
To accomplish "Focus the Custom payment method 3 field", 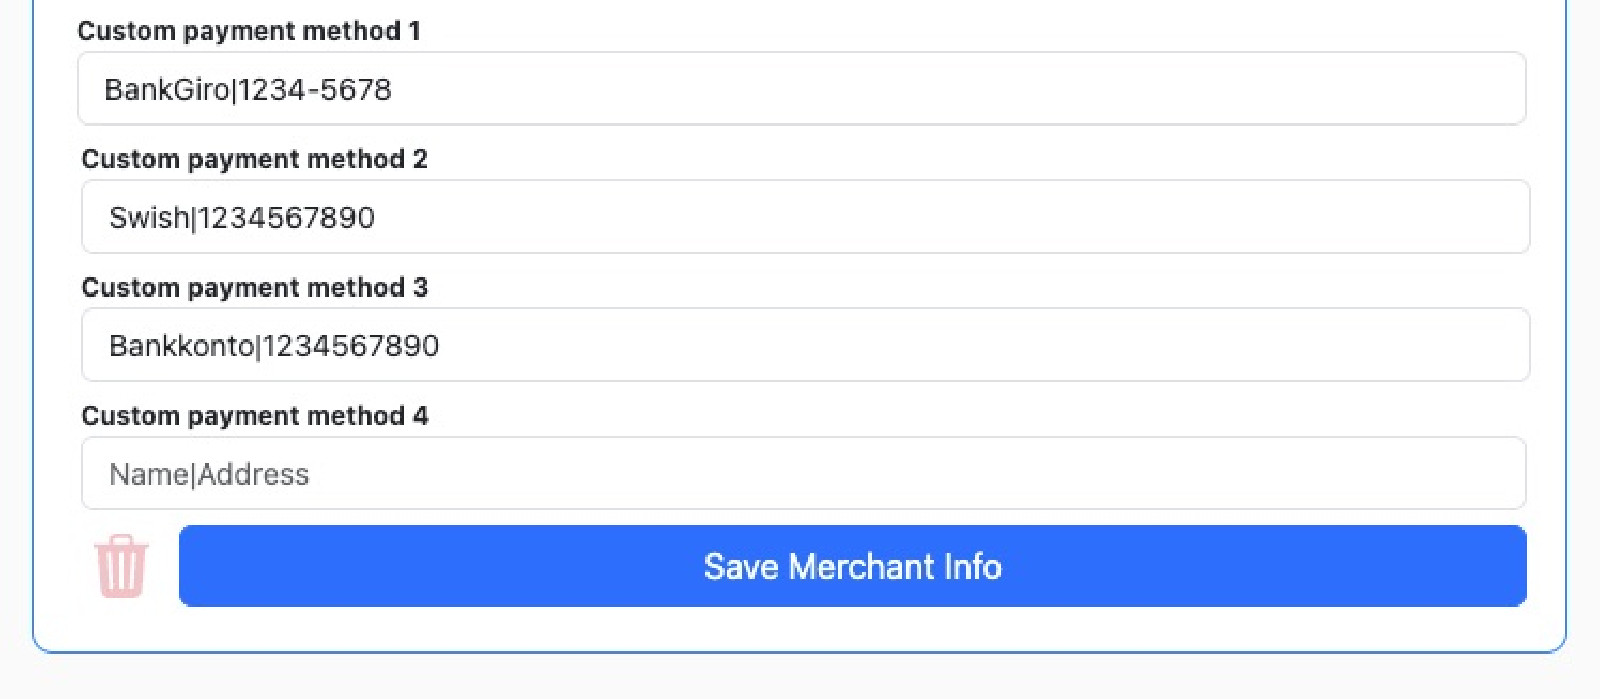I will [806, 345].
